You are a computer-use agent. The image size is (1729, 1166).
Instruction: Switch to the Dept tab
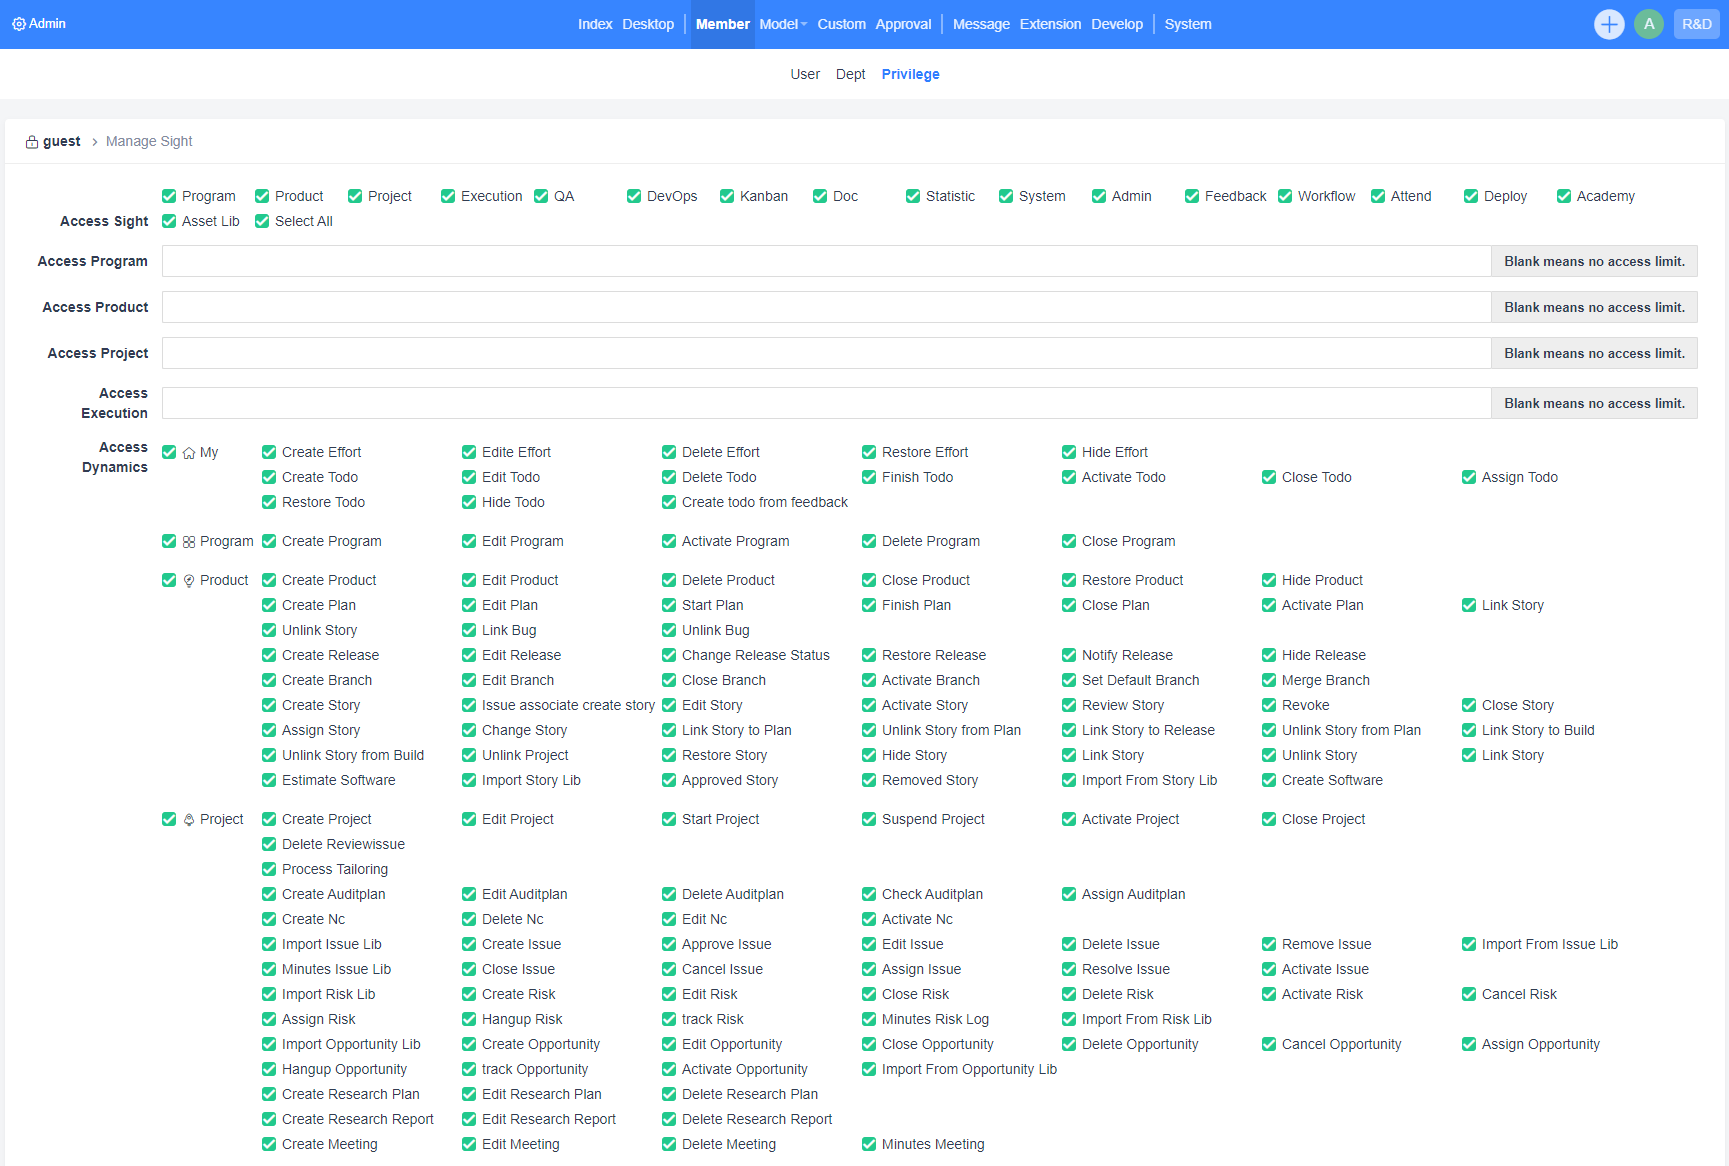850,74
